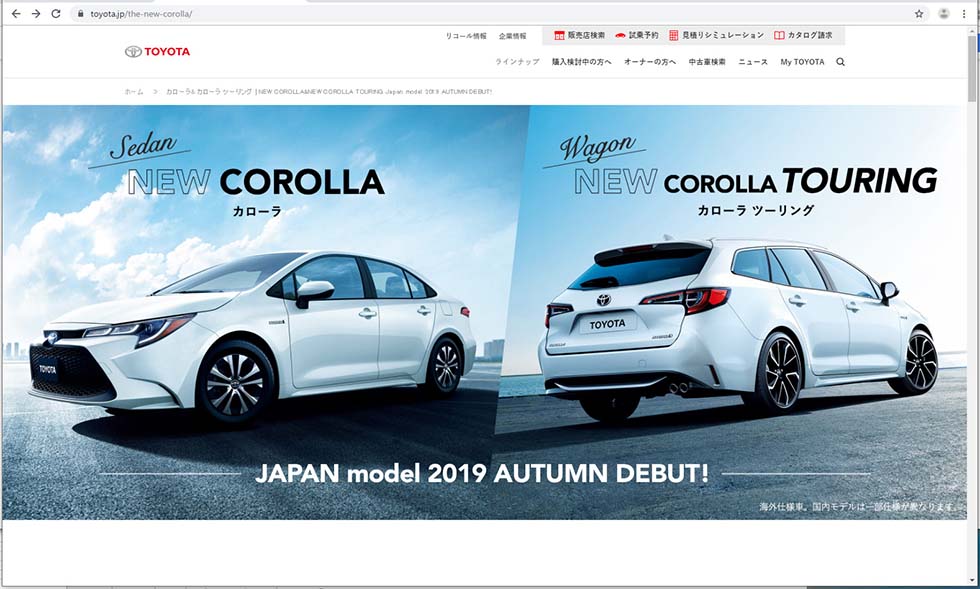This screenshot has height=589, width=980.
Task: Click the scrollbar down arrow
Action: 972,580
